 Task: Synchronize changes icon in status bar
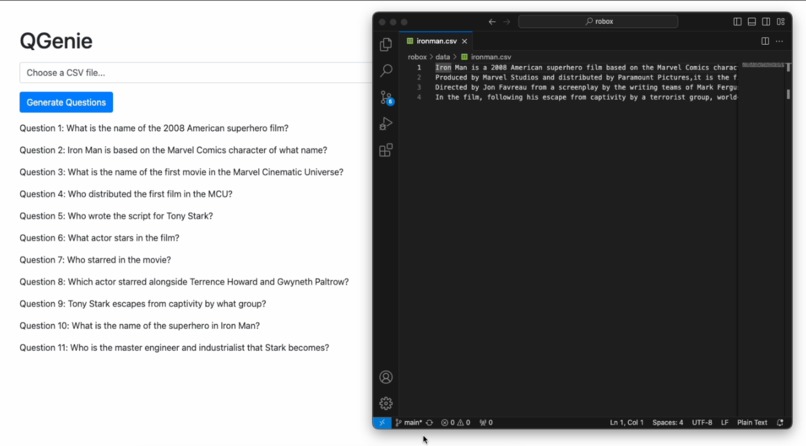tap(429, 422)
